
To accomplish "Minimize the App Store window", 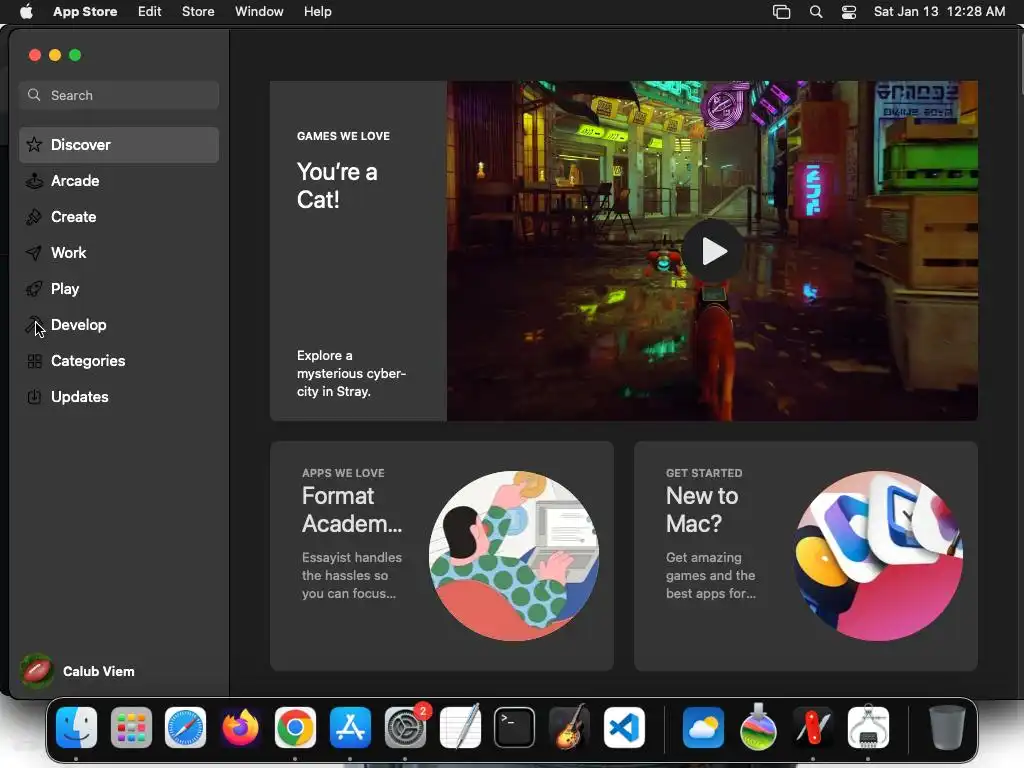I will (55, 55).
